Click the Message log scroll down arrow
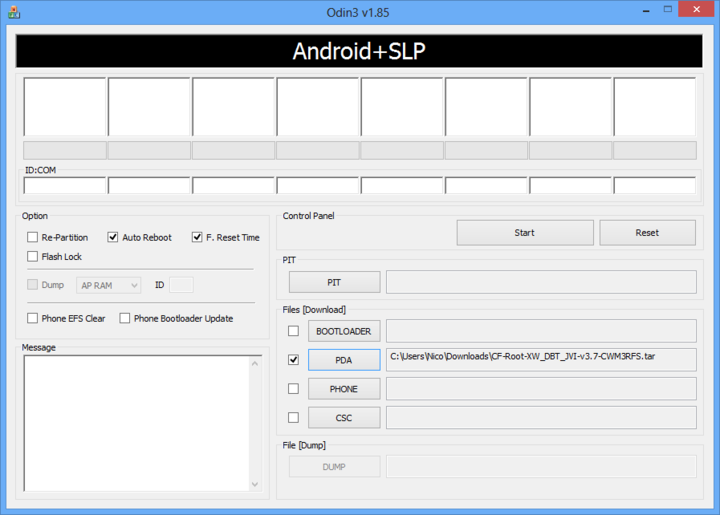Image resolution: width=720 pixels, height=515 pixels. [255, 484]
